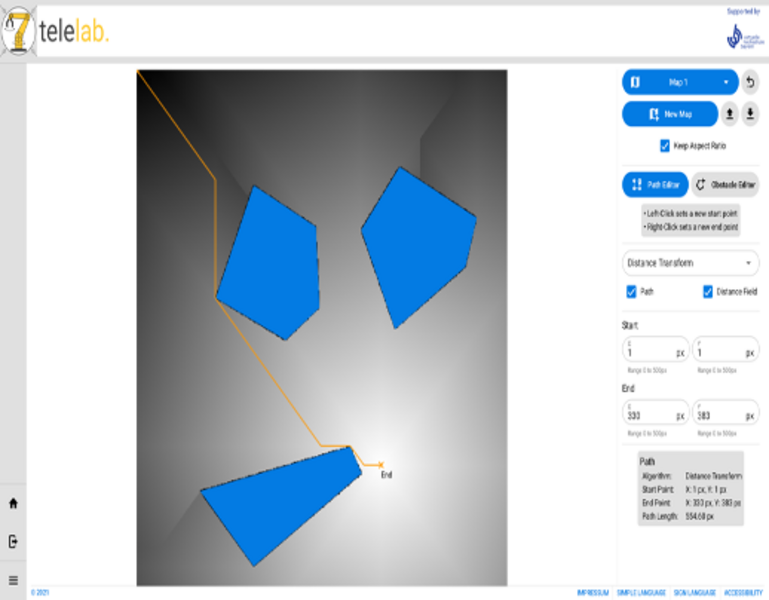Switch to the Obstacle Editor tab
This screenshot has width=769, height=600.
click(x=726, y=185)
